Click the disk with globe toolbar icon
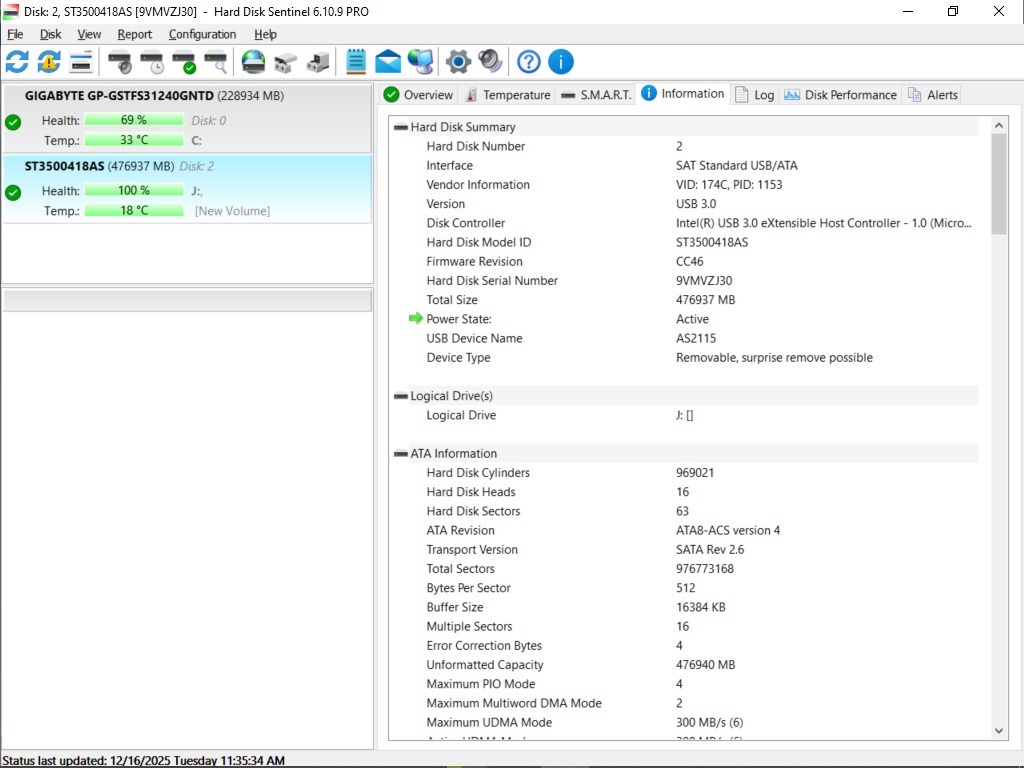 [254, 62]
